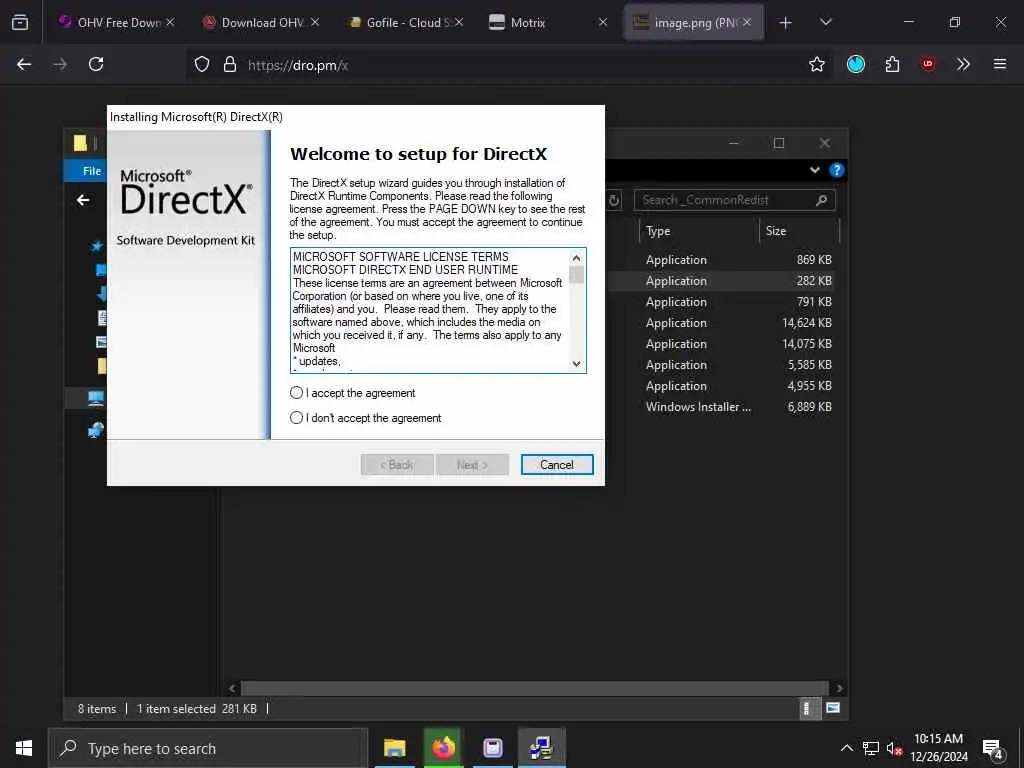
Task: Open a new browser tab with plus
Action: click(786, 23)
